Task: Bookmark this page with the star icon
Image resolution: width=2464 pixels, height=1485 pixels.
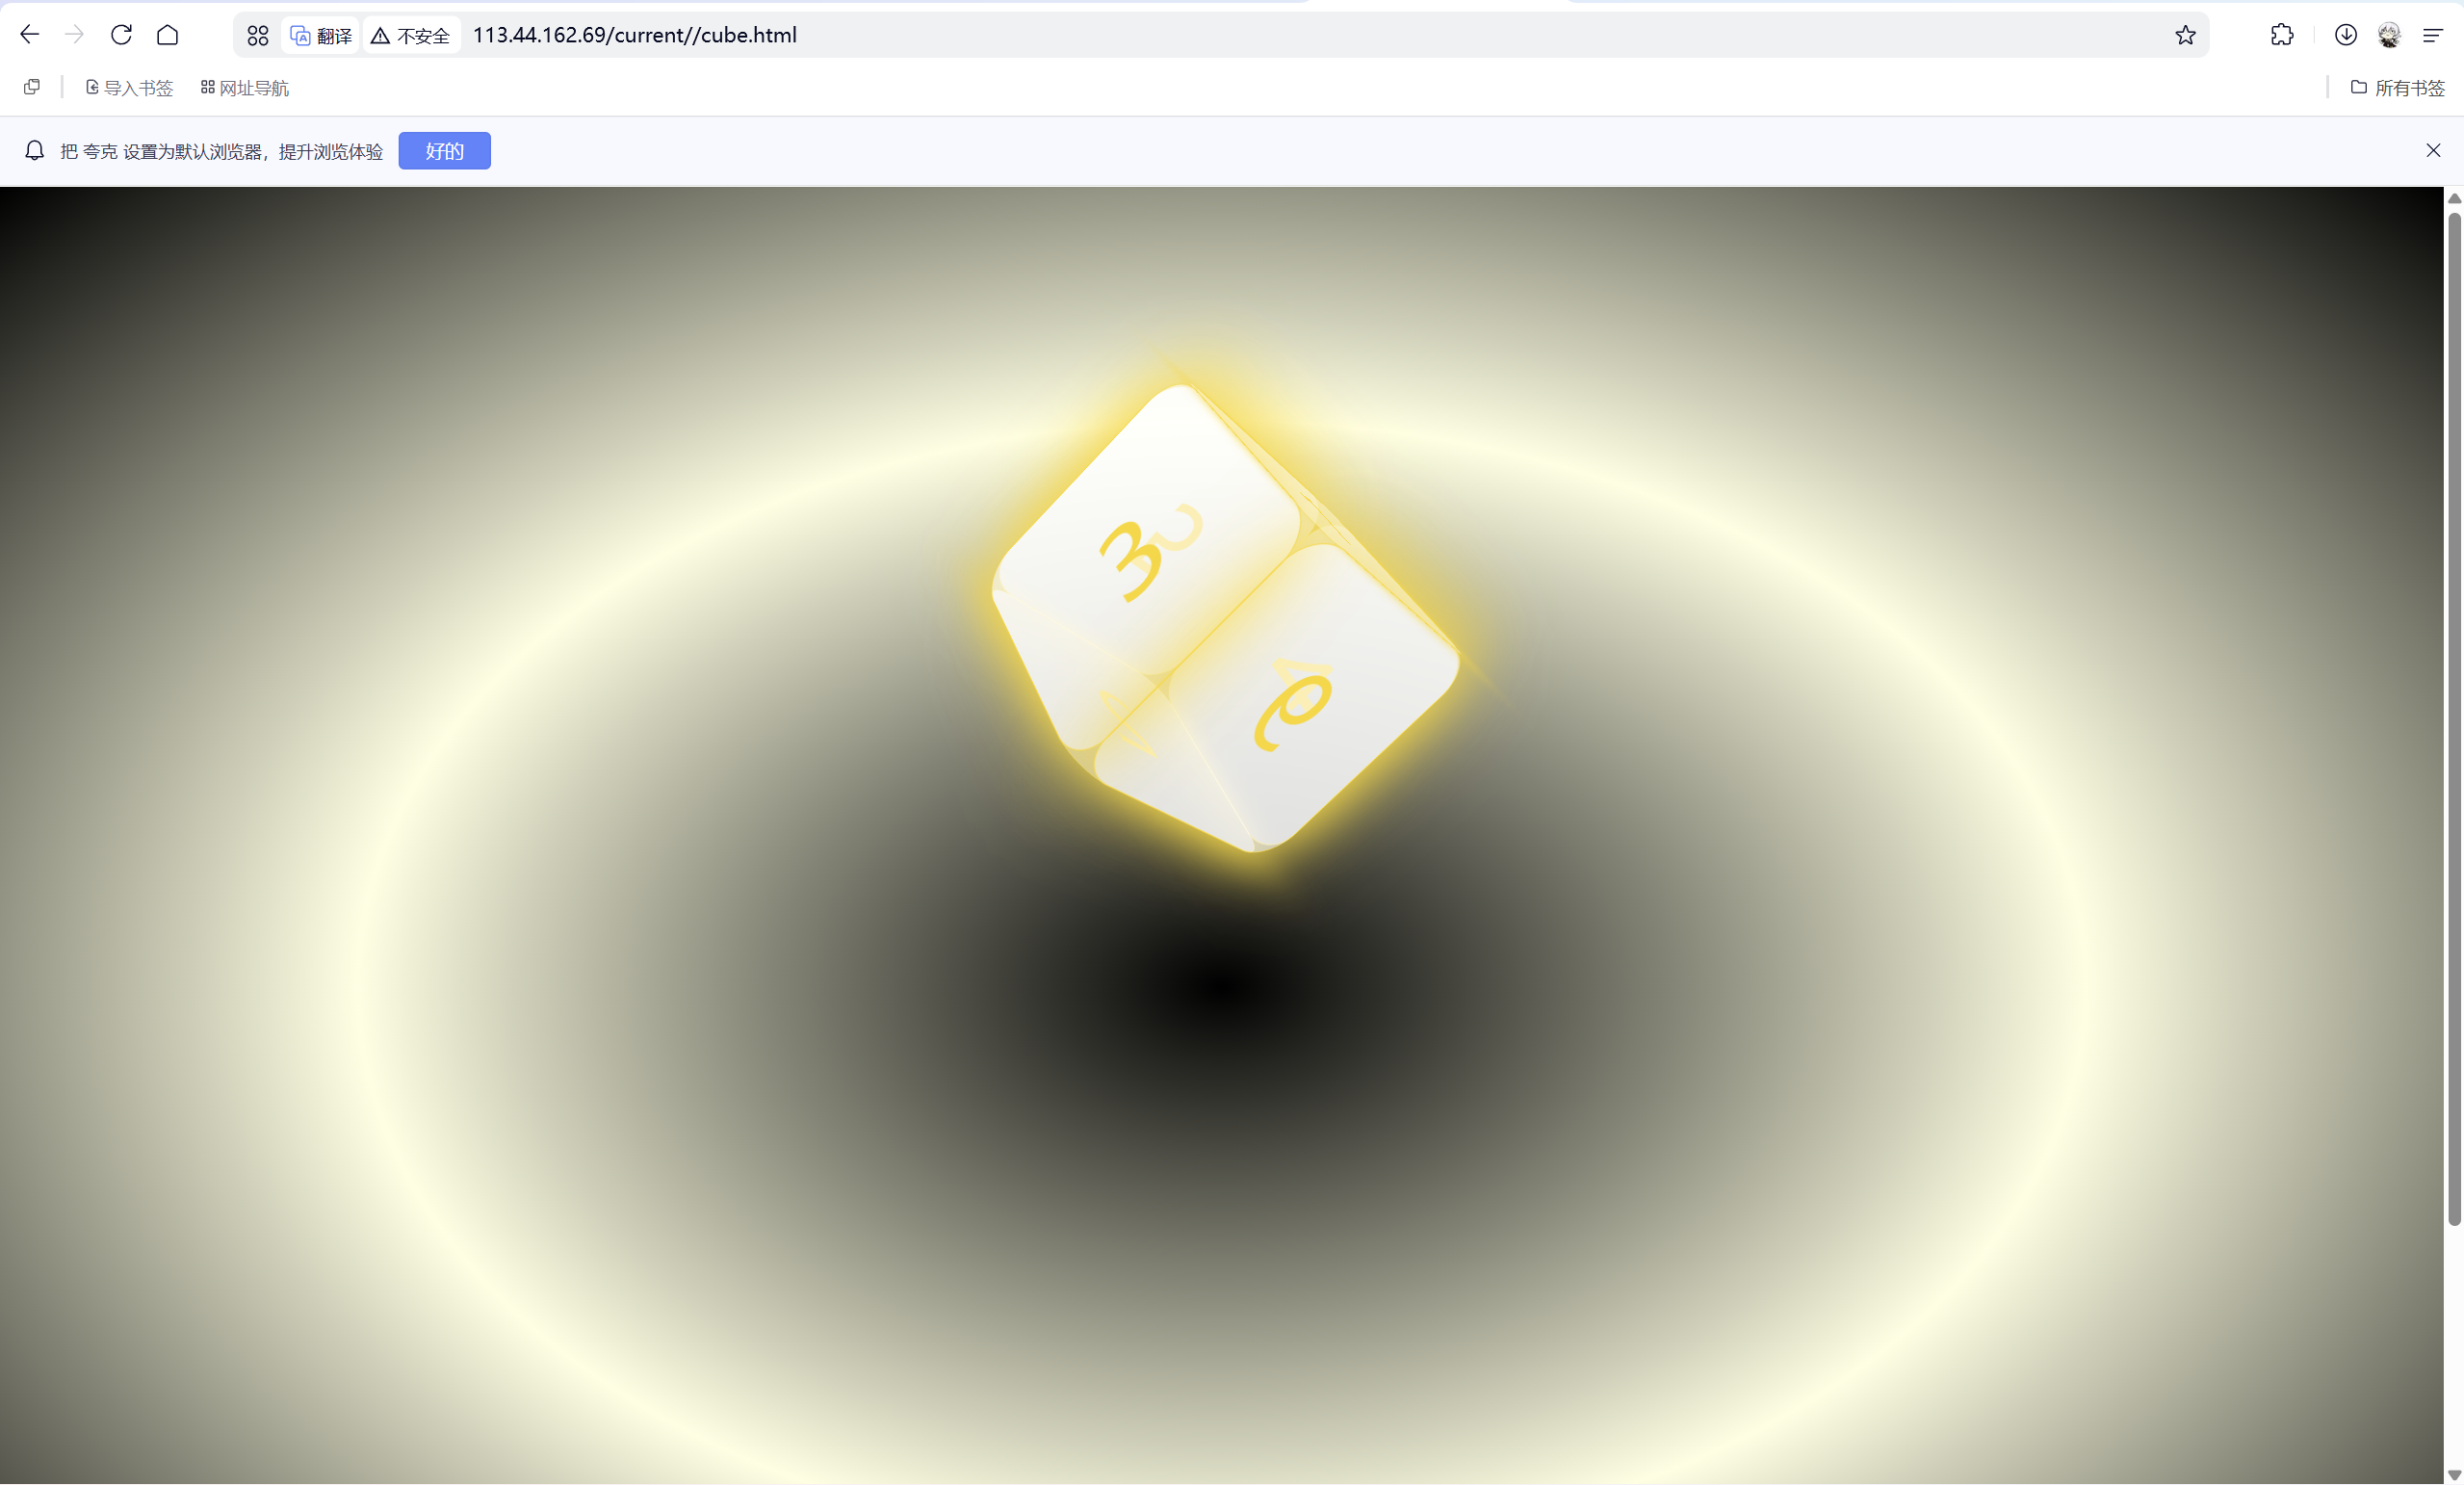Action: pyautogui.click(x=2185, y=35)
